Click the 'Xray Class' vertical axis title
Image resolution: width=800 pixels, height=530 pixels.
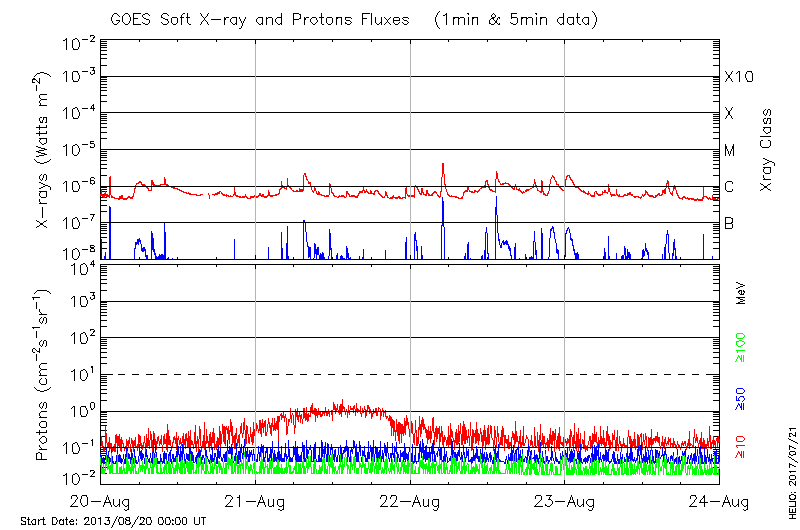[x=767, y=150]
